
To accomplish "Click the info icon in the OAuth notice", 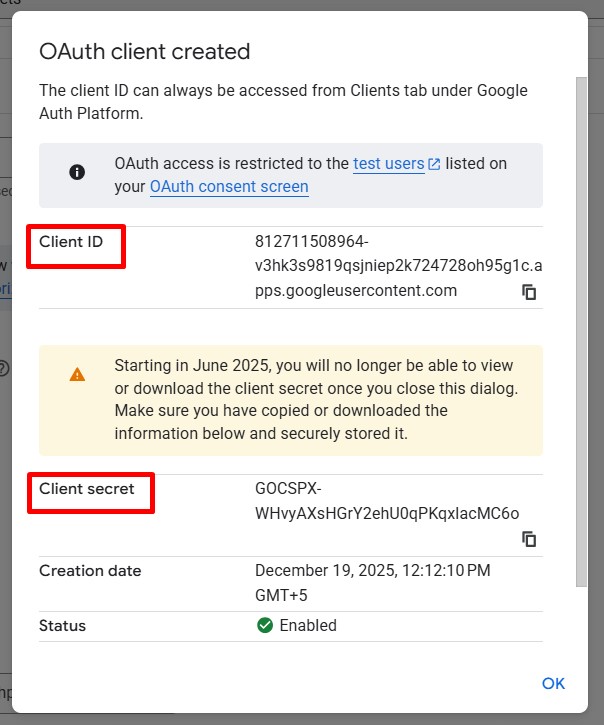I will tap(77, 173).
